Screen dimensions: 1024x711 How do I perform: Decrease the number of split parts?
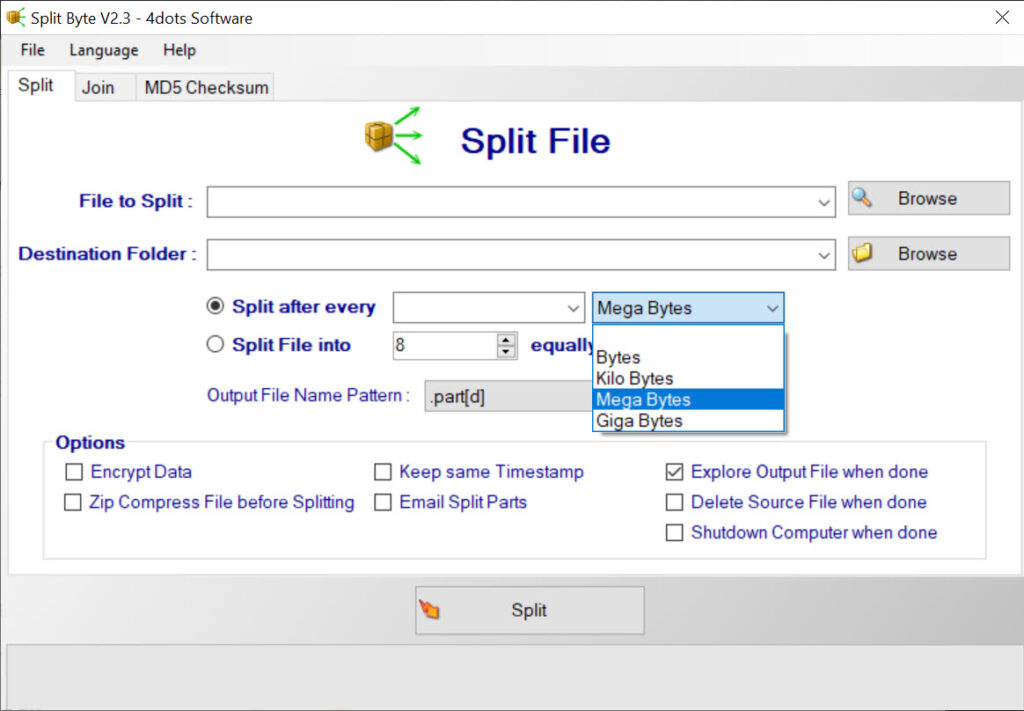[506, 351]
